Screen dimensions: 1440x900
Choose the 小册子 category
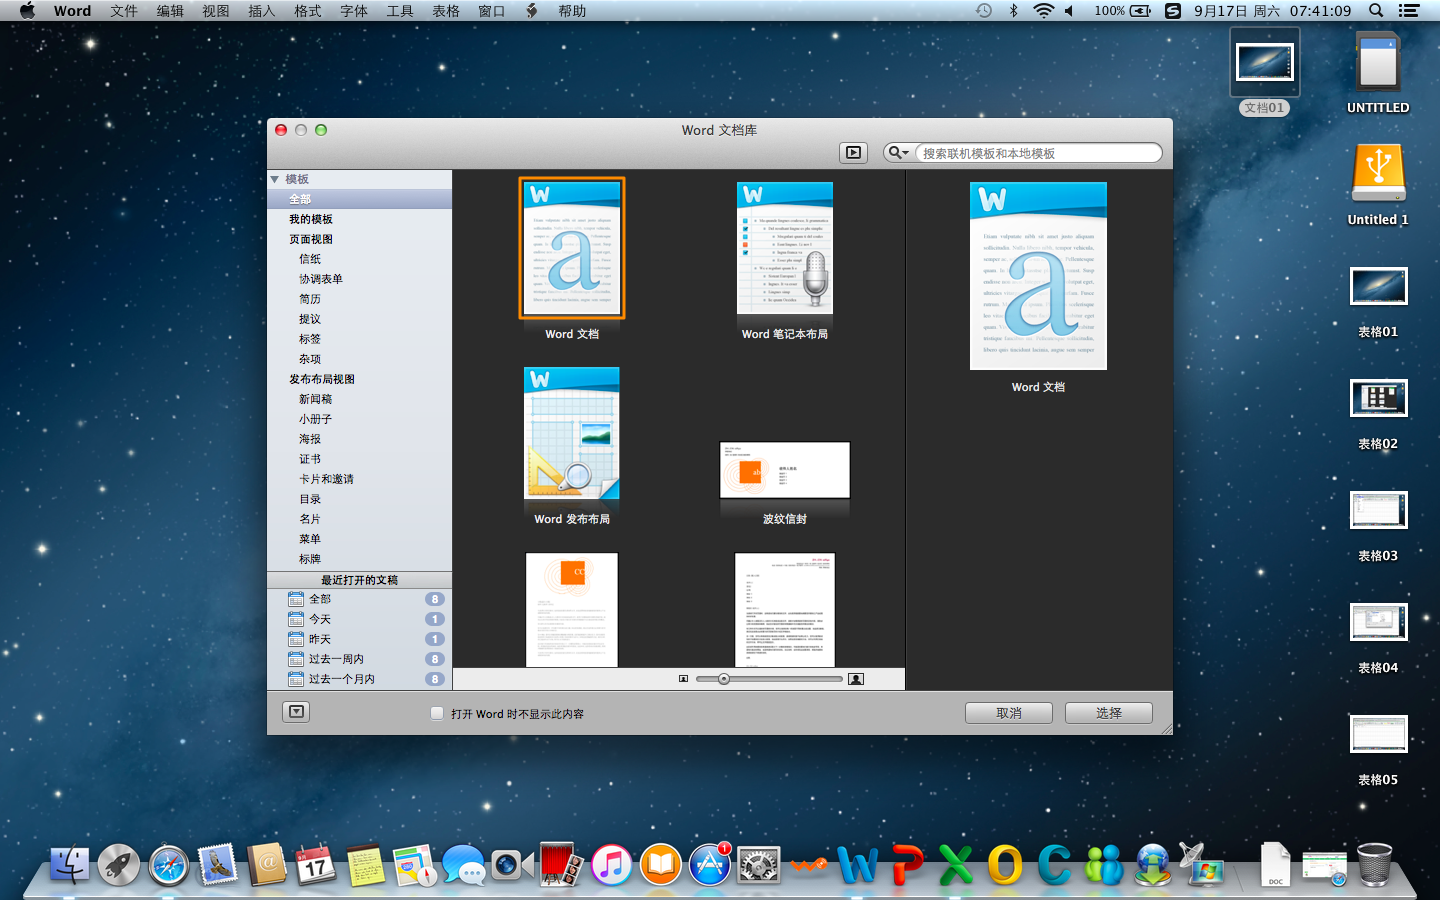(x=316, y=419)
